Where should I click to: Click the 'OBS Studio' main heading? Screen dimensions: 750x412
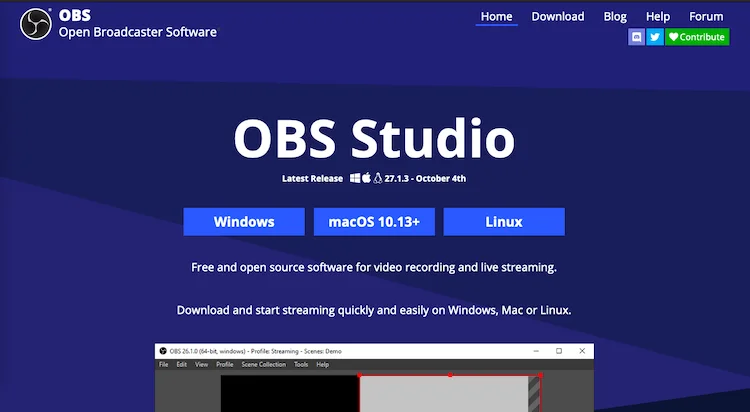coord(374,138)
